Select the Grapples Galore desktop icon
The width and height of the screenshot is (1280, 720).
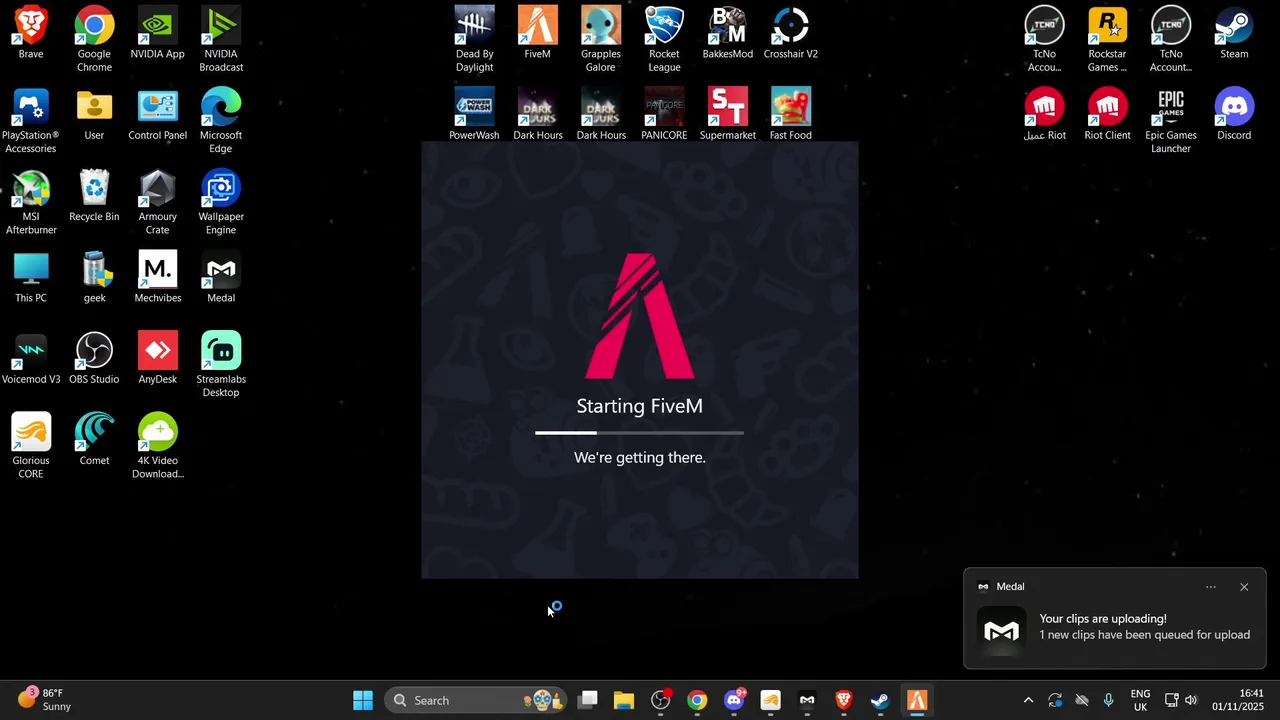pyautogui.click(x=600, y=40)
